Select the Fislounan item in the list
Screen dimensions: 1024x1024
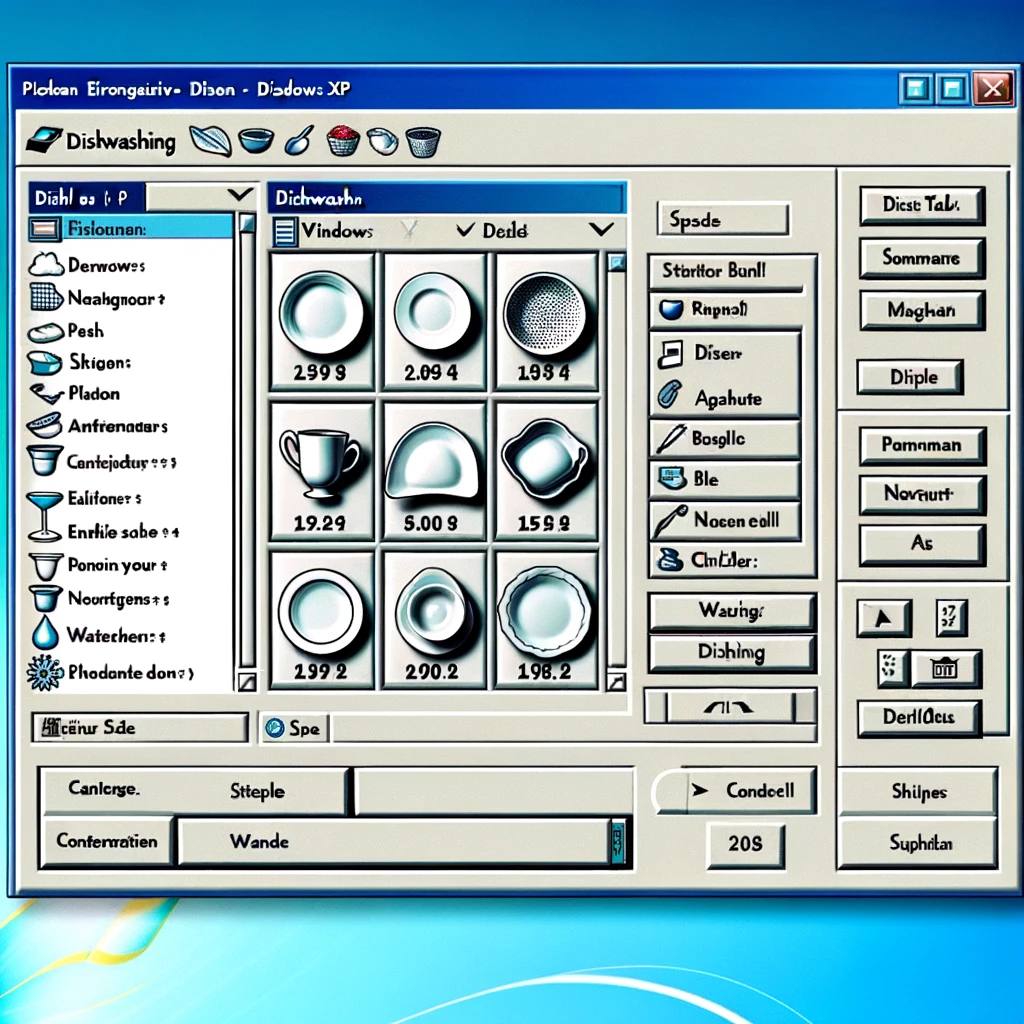(x=131, y=229)
